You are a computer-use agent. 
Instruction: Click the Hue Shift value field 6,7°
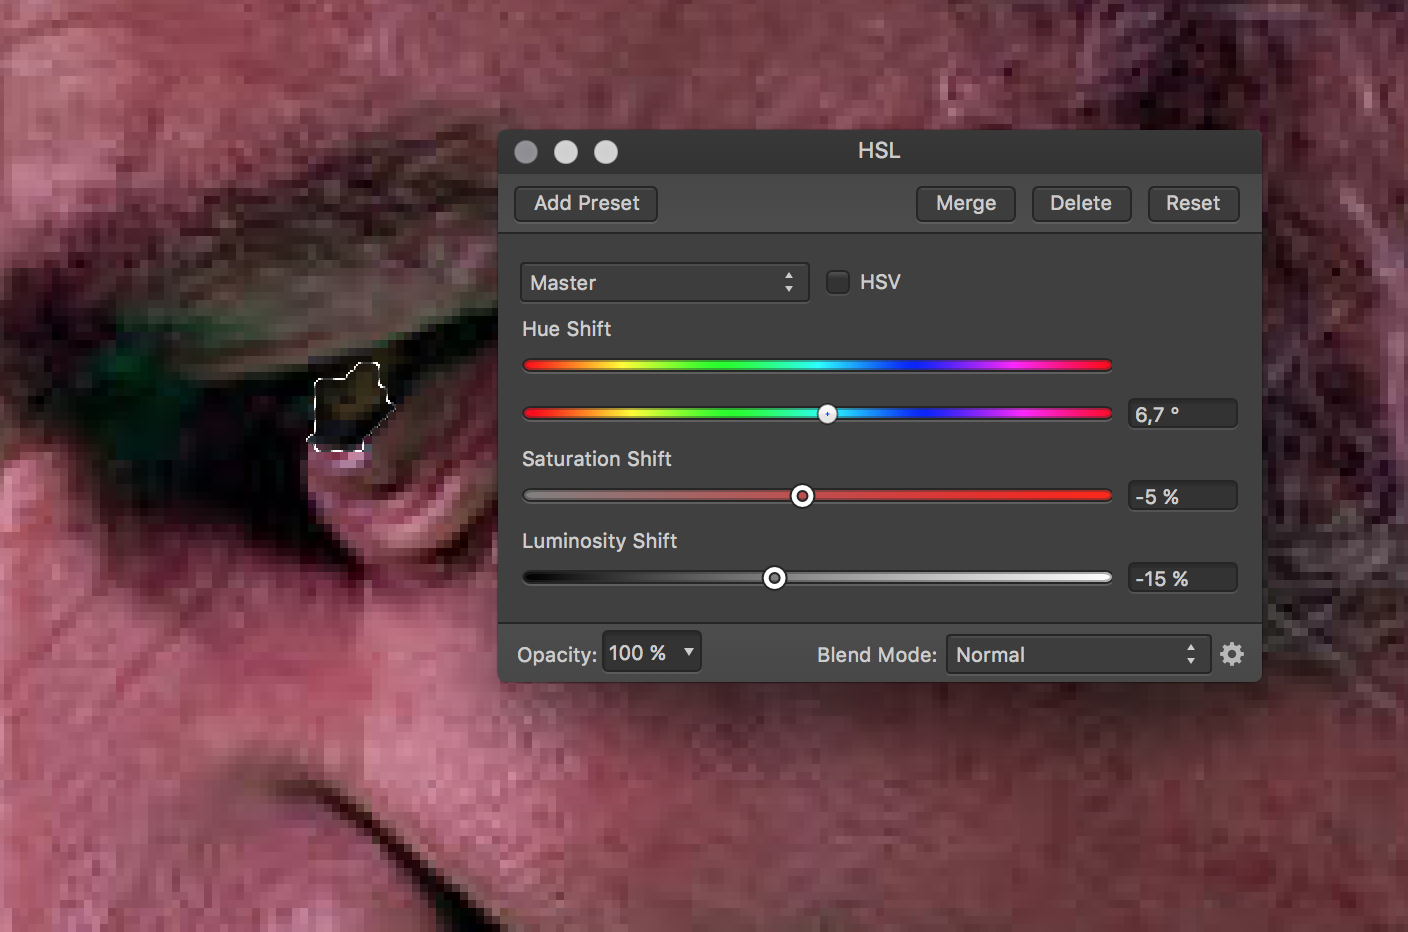[x=1183, y=414]
